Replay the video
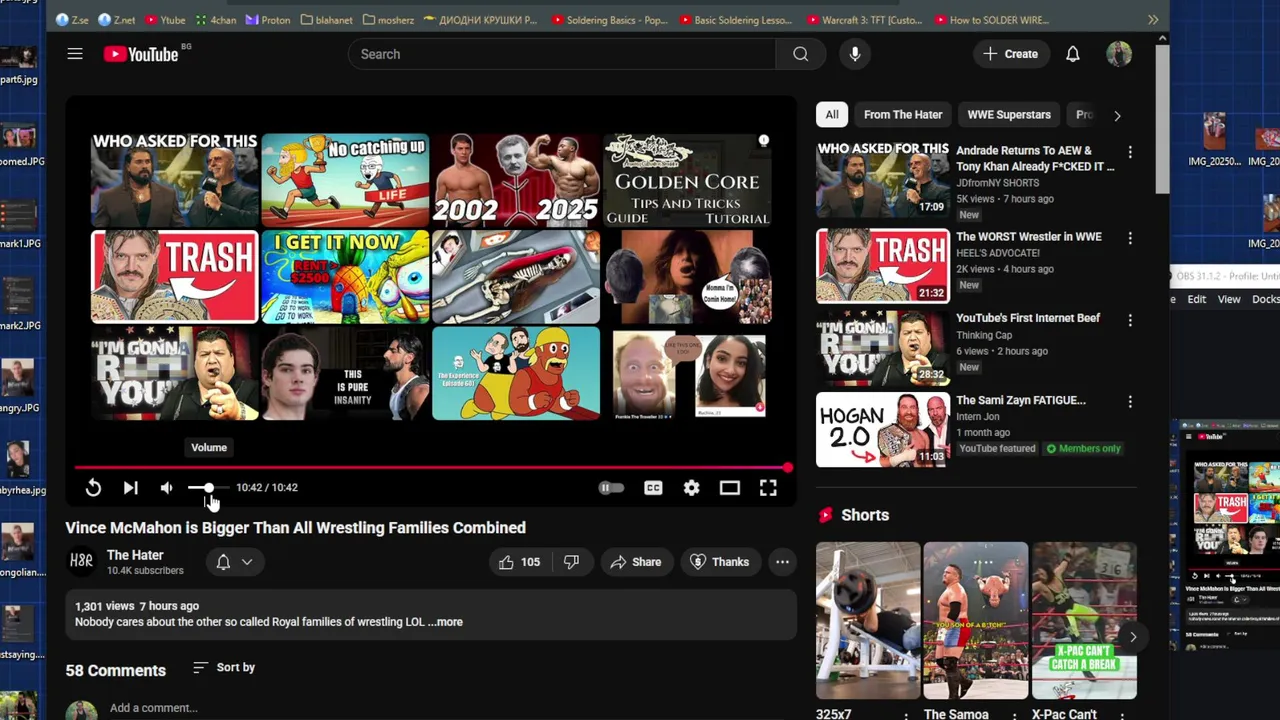1280x720 pixels. (x=93, y=487)
